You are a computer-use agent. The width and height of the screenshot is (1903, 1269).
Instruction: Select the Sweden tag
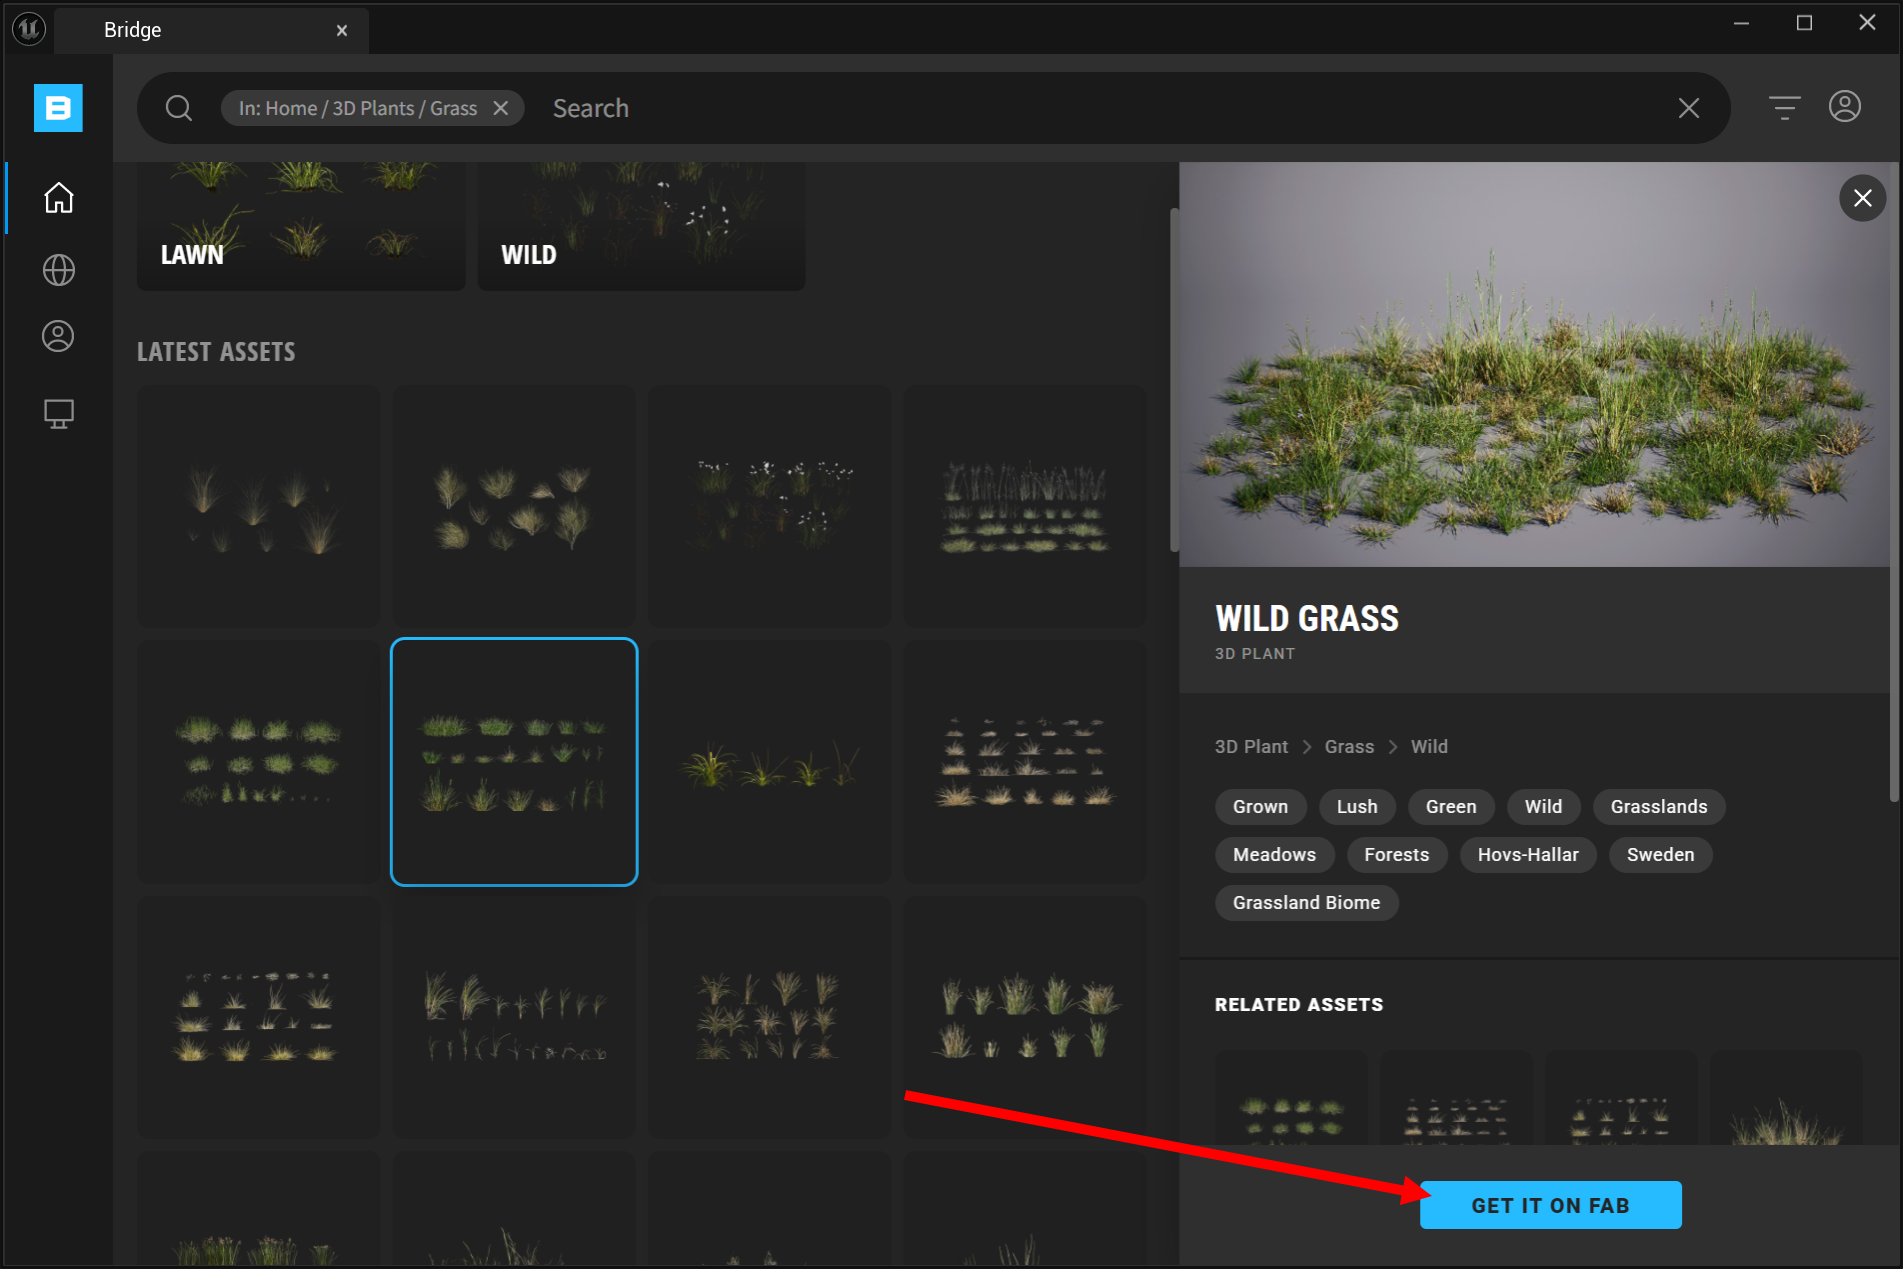[x=1660, y=855]
